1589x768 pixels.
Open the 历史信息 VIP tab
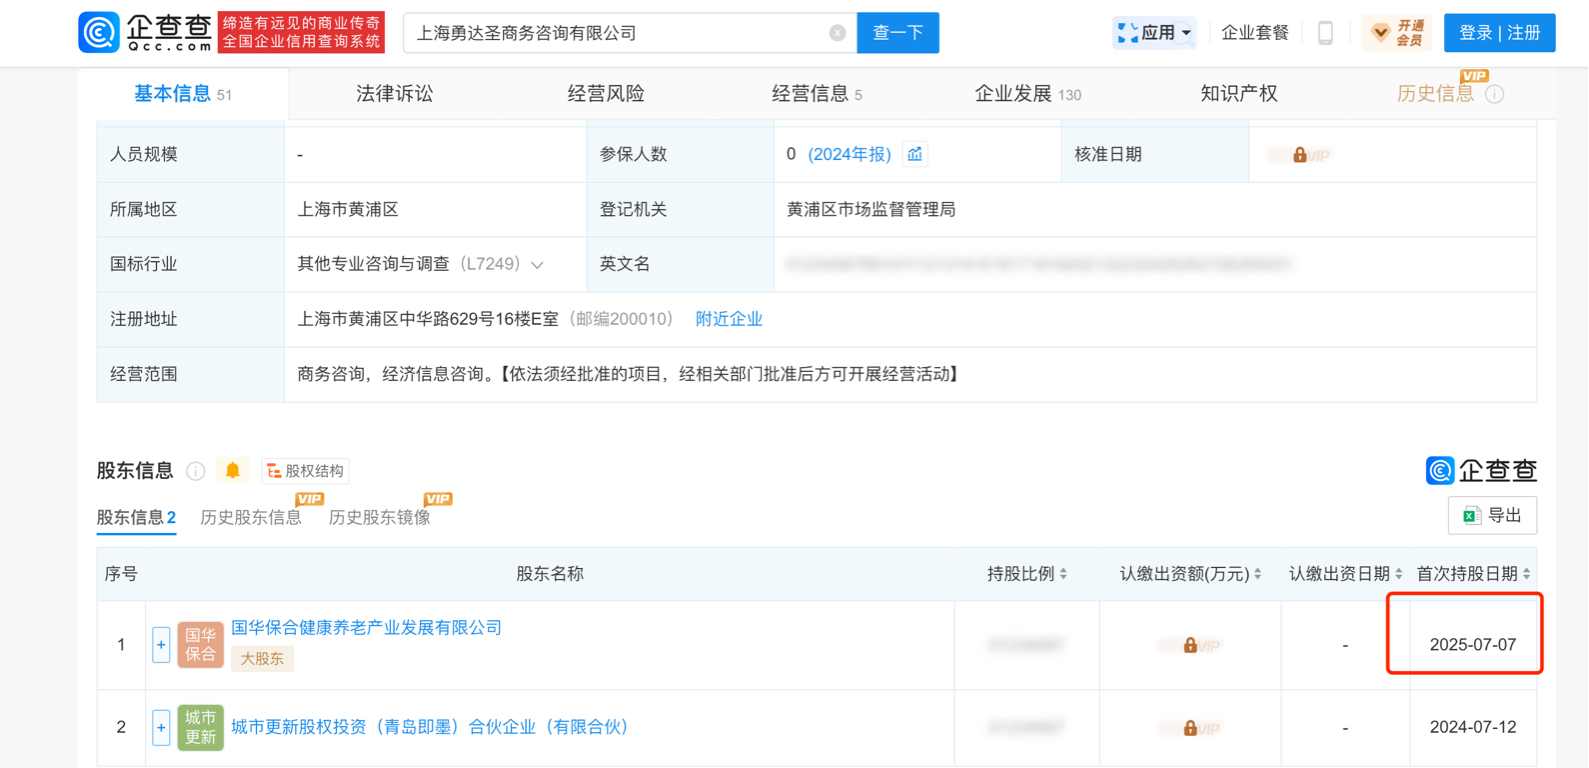point(1435,94)
